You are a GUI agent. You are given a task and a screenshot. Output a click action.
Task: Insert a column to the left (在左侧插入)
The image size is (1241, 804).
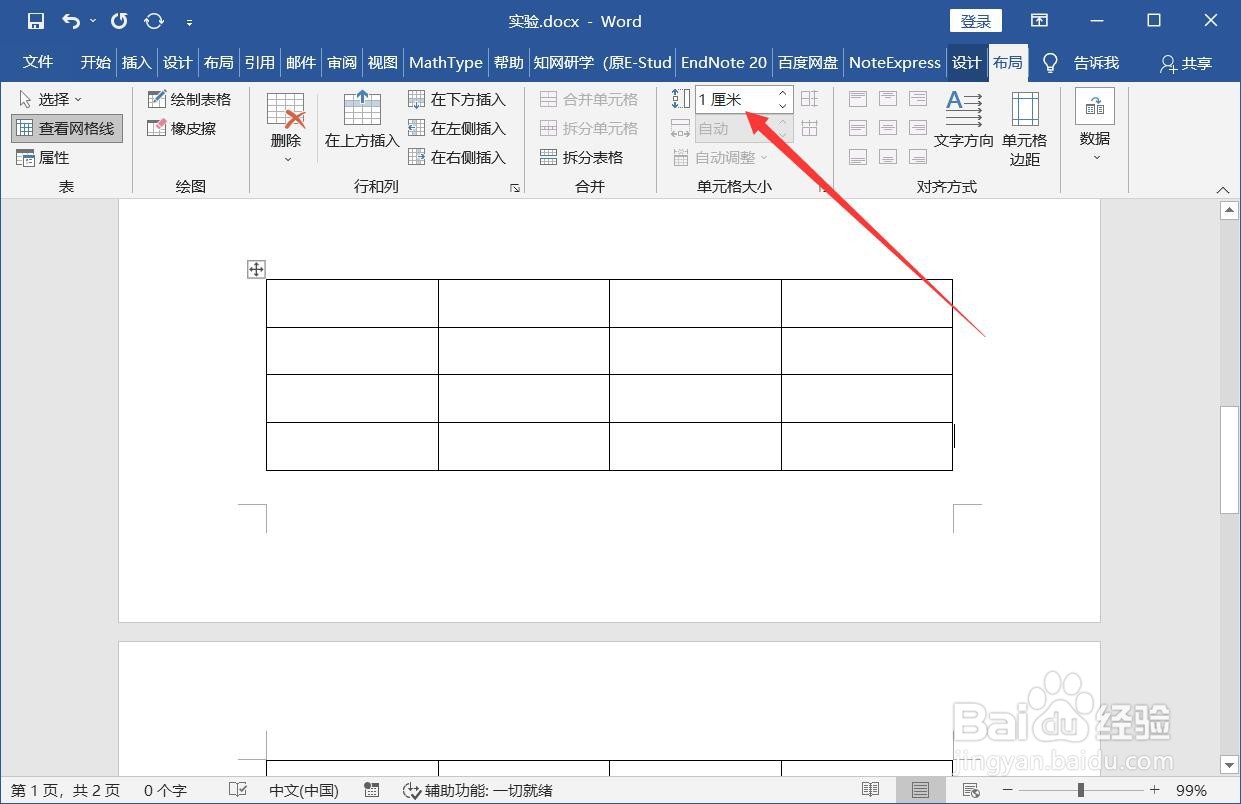tap(462, 128)
